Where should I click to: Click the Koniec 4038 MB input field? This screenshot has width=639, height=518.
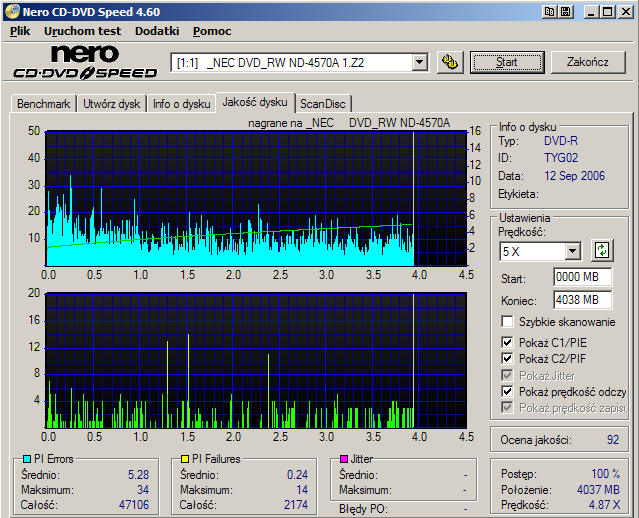582,300
